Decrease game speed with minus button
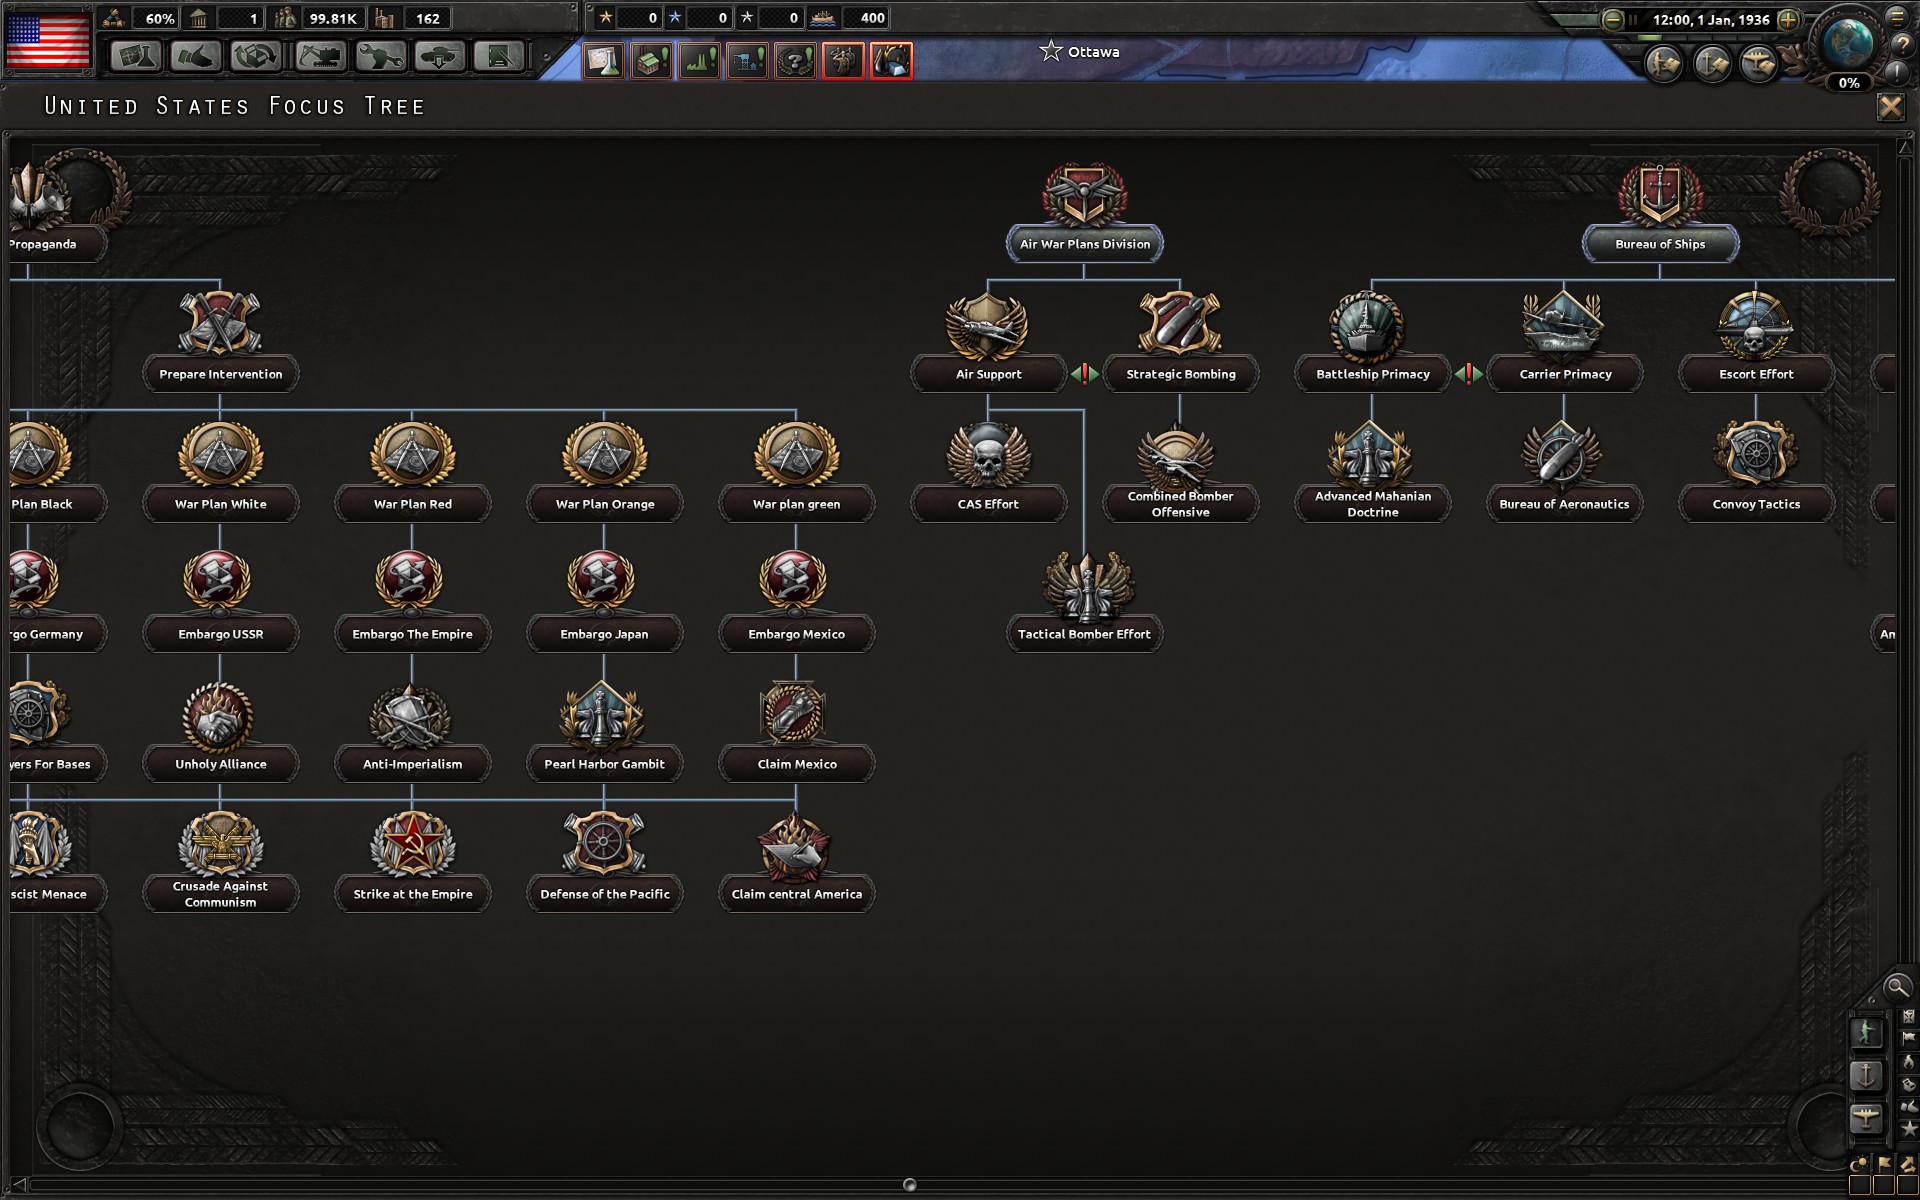1920x1200 pixels. (1612, 20)
